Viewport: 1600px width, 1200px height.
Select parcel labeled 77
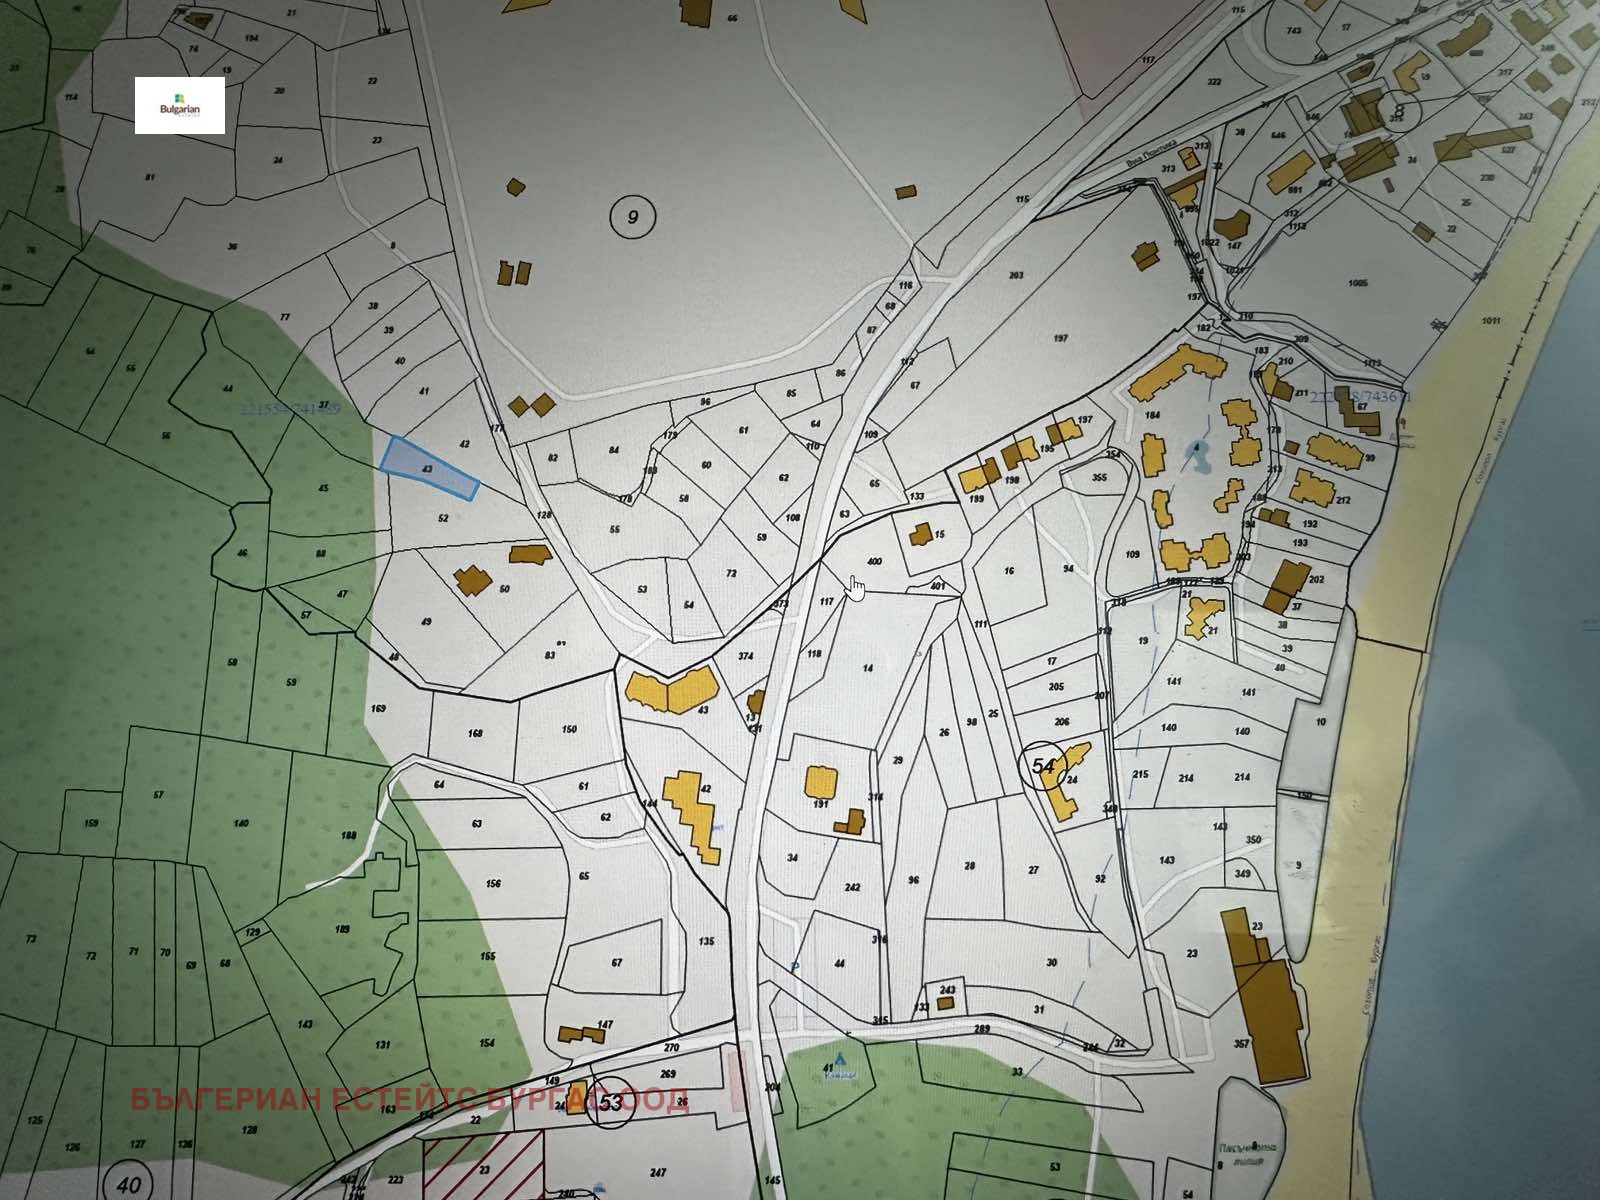pyautogui.click(x=284, y=317)
